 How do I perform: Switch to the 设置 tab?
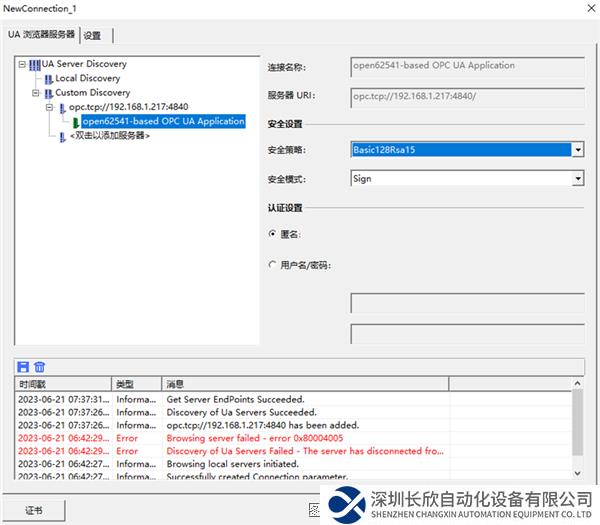tap(92, 35)
